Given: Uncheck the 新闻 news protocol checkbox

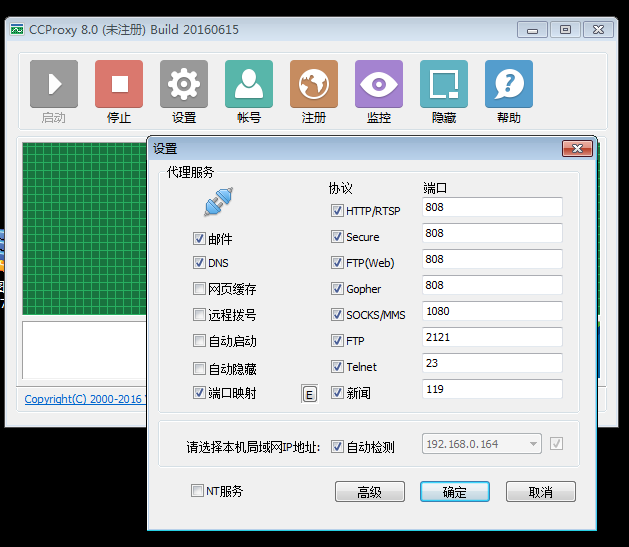Looking at the screenshot, I should 337,393.
